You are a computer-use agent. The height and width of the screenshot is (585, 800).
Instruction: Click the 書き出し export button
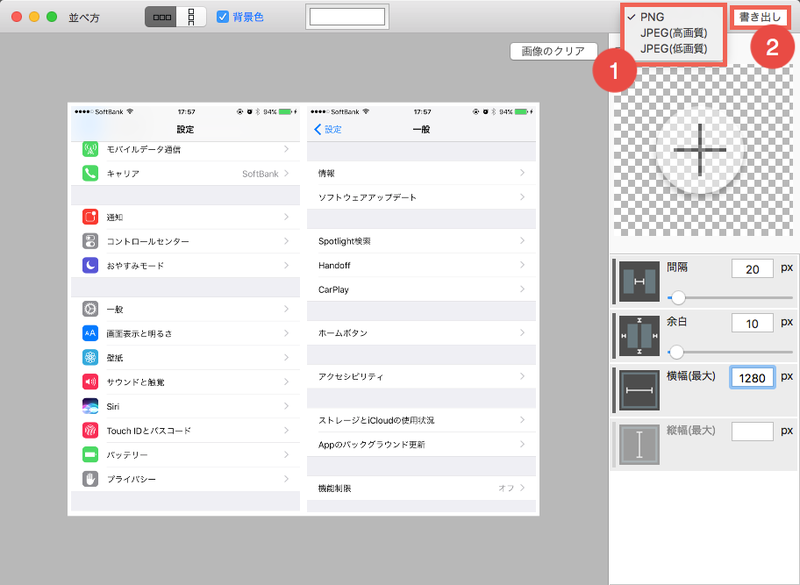[x=760, y=17]
